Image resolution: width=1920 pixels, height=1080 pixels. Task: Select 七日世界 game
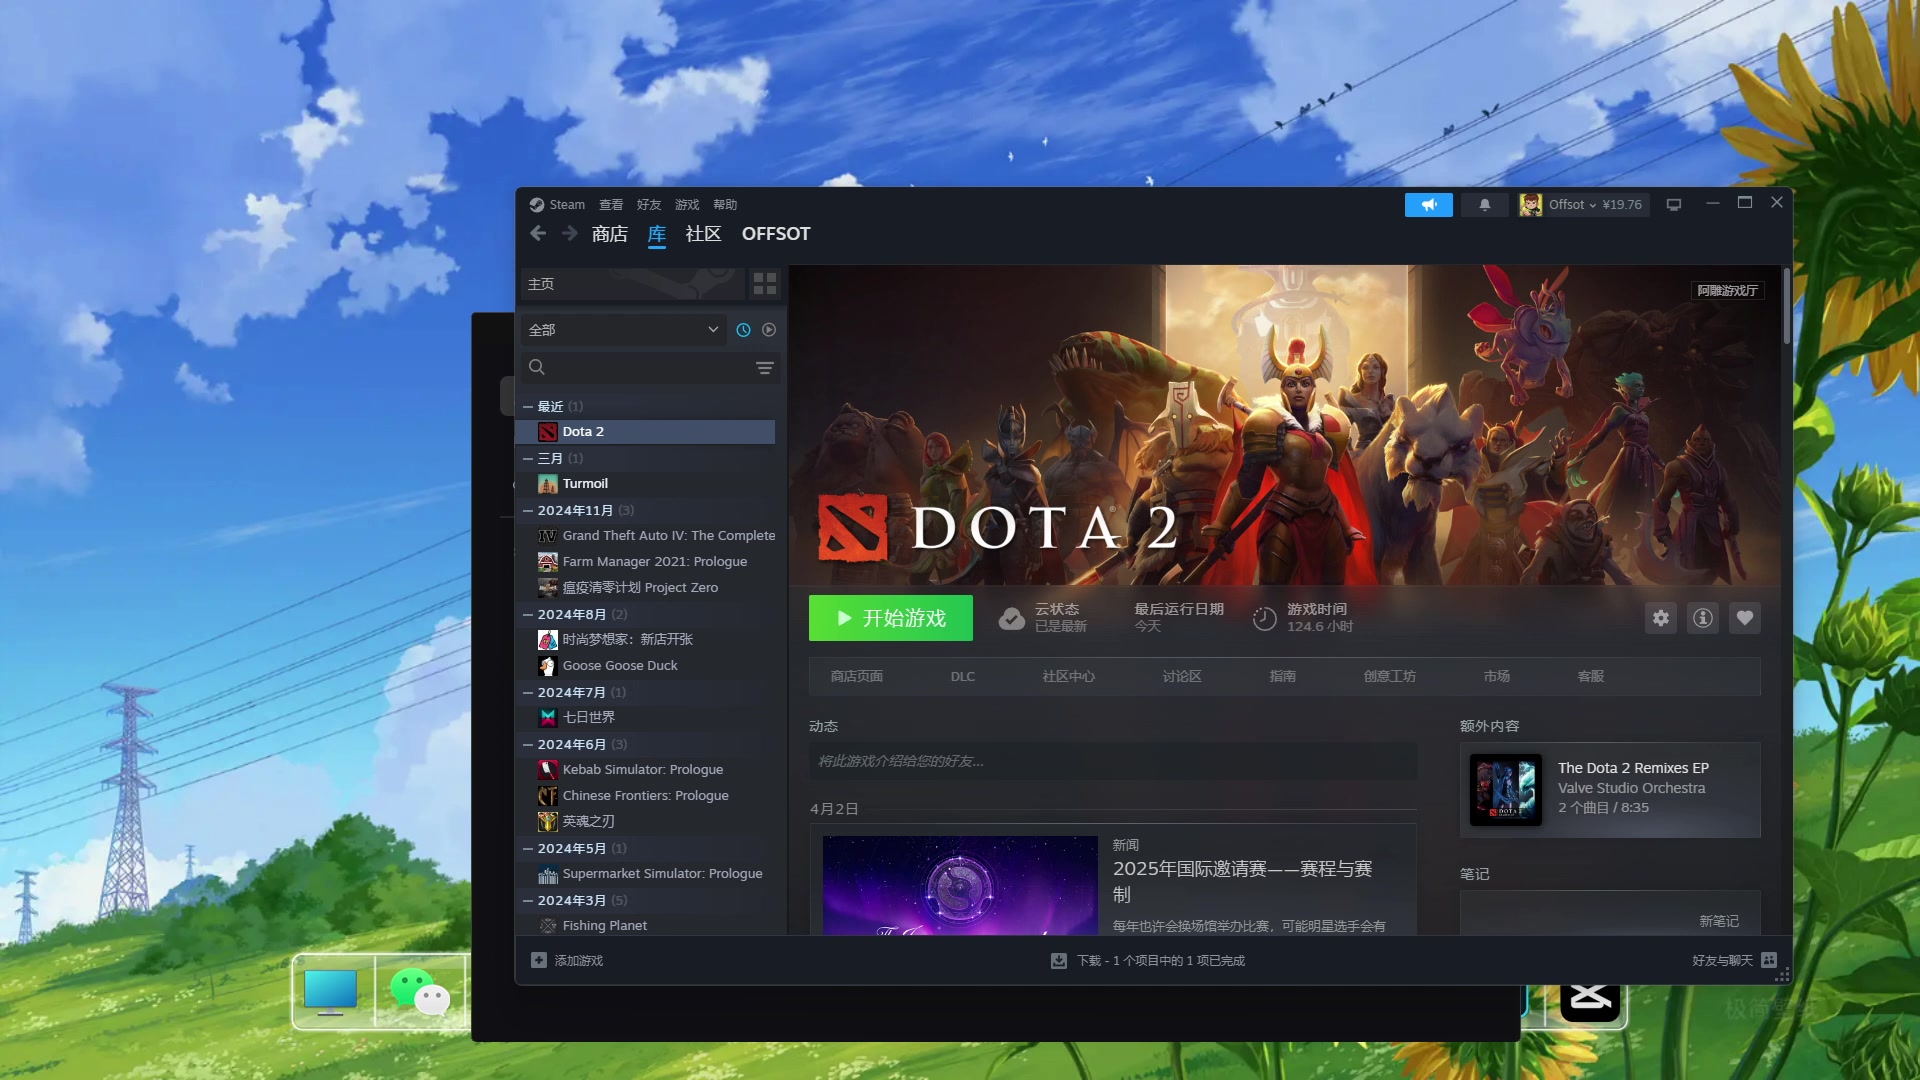click(646, 718)
